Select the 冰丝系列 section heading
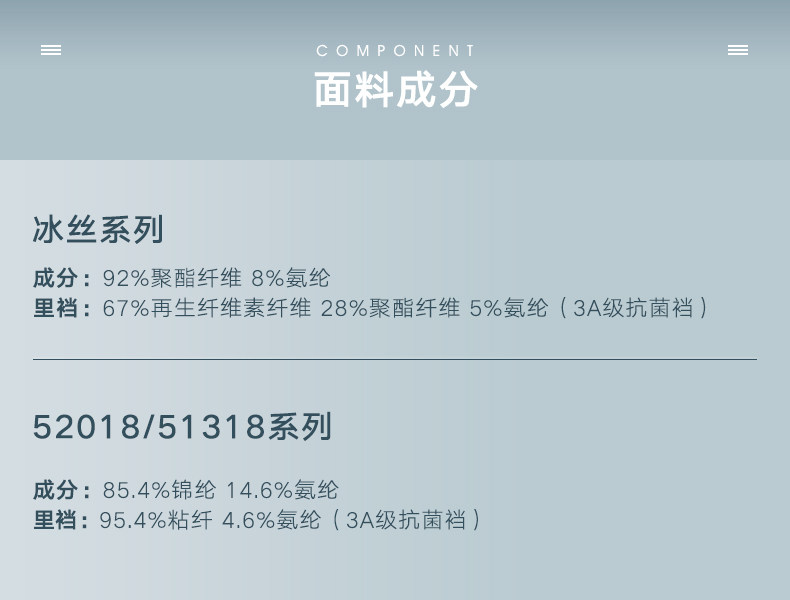 click(x=98, y=230)
